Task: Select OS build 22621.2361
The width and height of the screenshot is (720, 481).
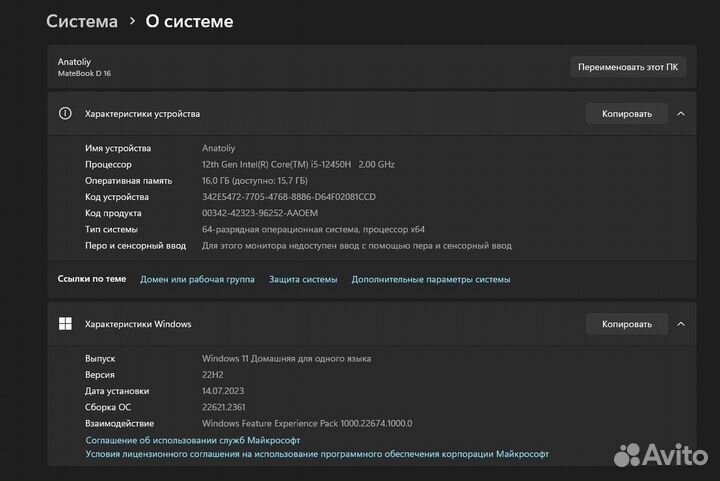Action: pos(224,407)
